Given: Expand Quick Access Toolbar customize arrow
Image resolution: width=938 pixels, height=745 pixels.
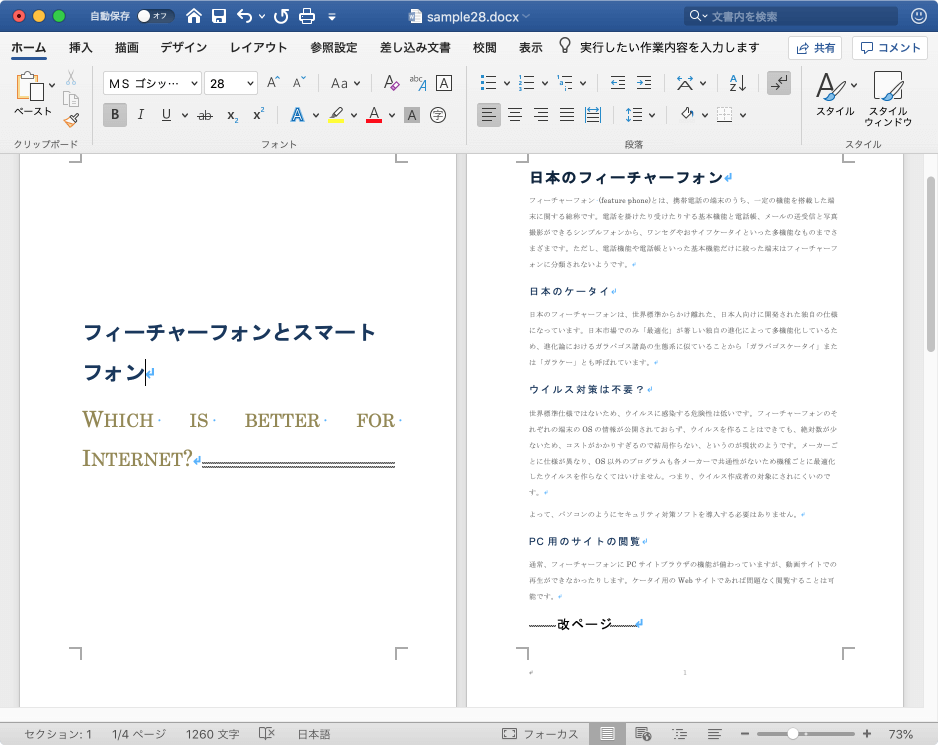Looking at the screenshot, I should coord(332,17).
